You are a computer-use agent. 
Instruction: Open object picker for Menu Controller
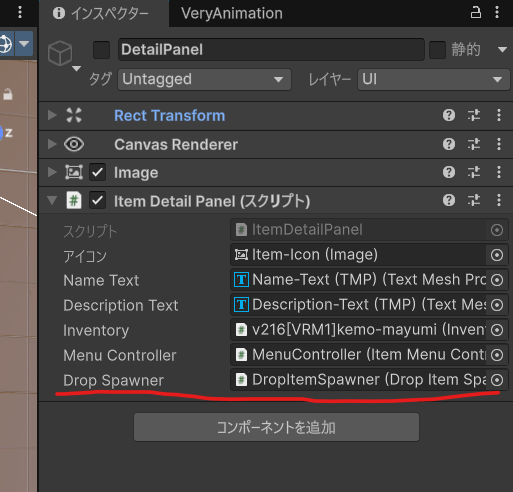[497, 355]
